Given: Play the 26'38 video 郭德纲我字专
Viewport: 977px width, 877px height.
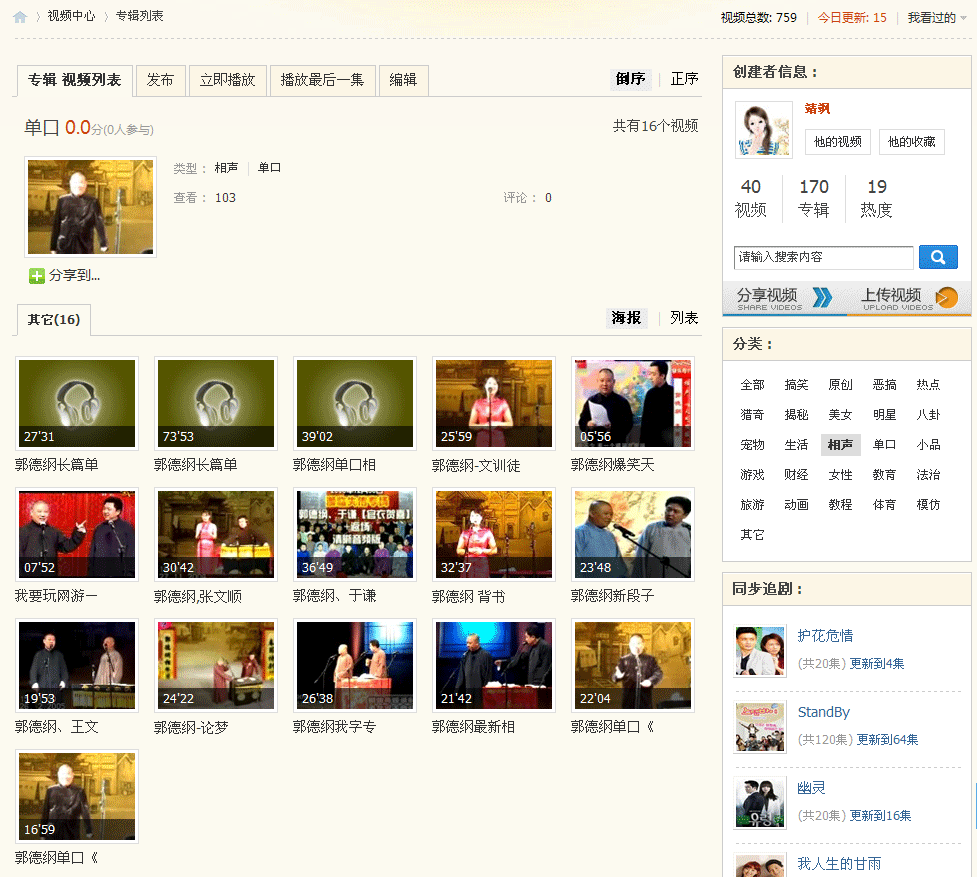Looking at the screenshot, I should pyautogui.click(x=355, y=665).
